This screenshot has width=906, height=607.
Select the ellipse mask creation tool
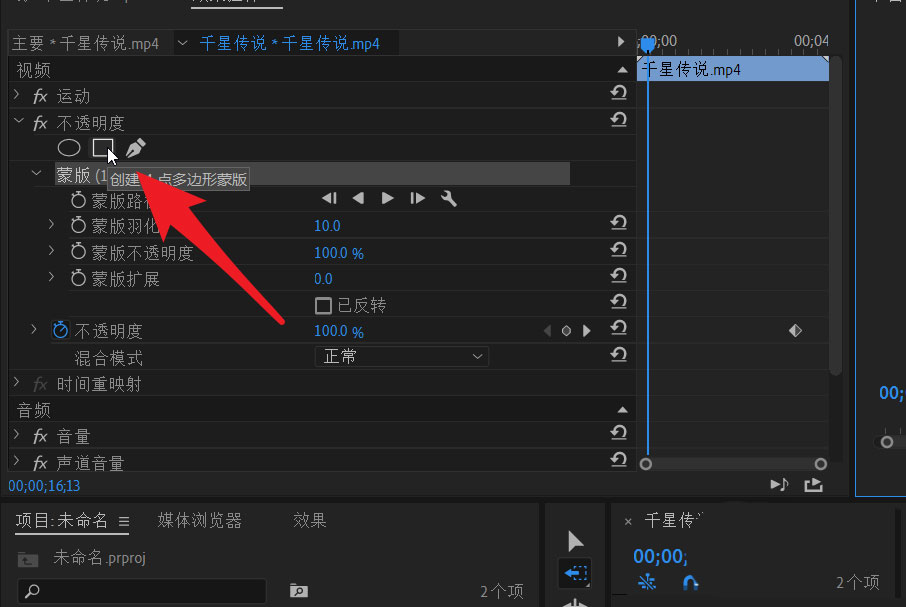pyautogui.click(x=68, y=147)
